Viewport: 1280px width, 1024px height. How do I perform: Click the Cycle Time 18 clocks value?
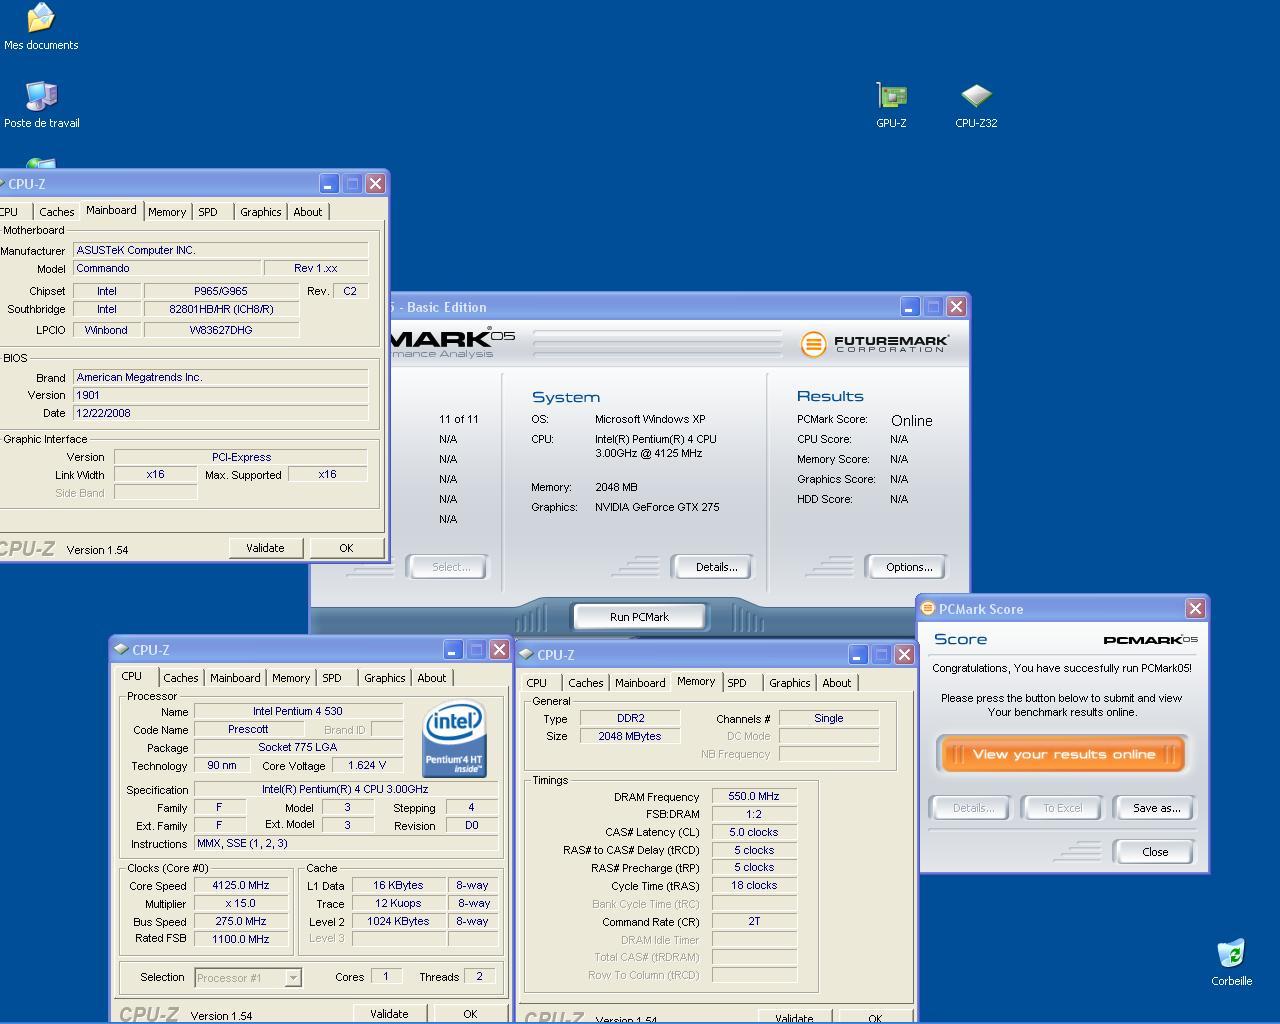(754, 886)
